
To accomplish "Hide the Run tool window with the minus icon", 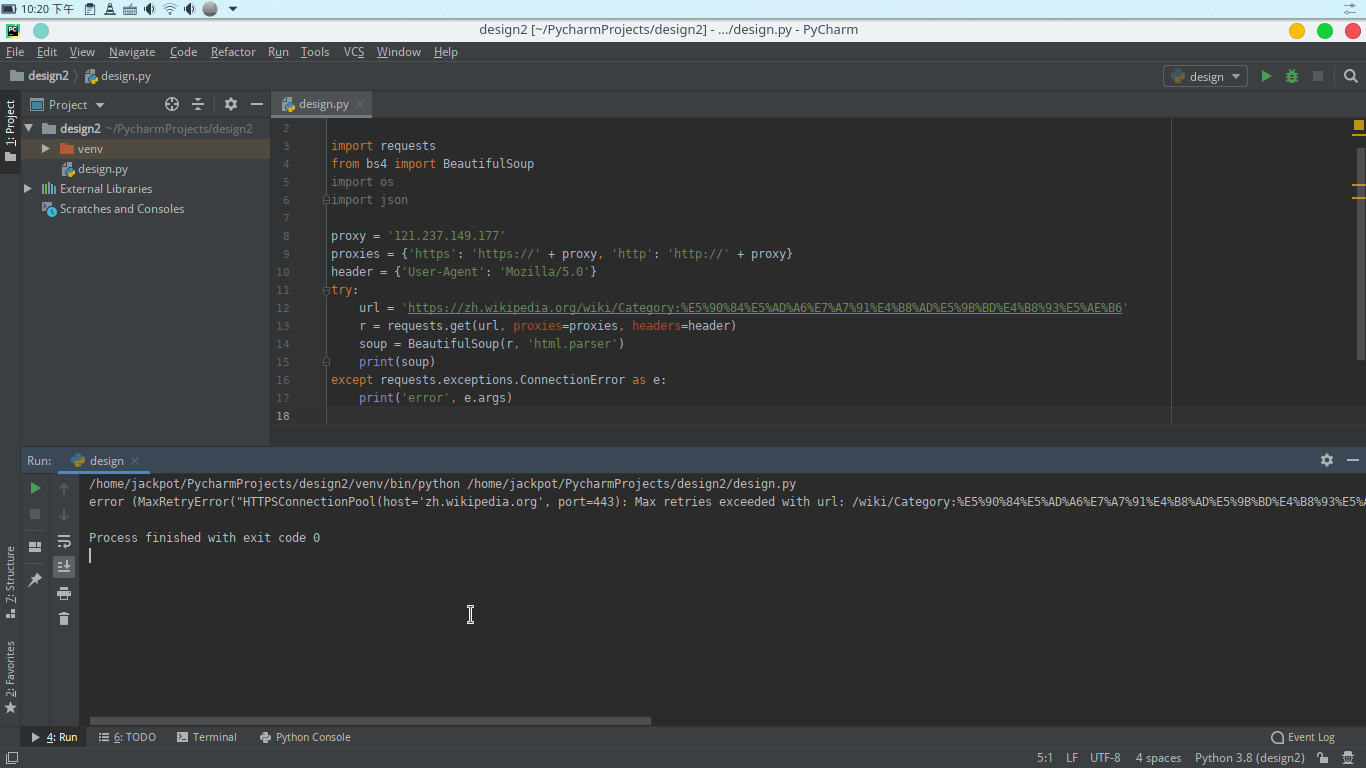I will (x=1352, y=460).
